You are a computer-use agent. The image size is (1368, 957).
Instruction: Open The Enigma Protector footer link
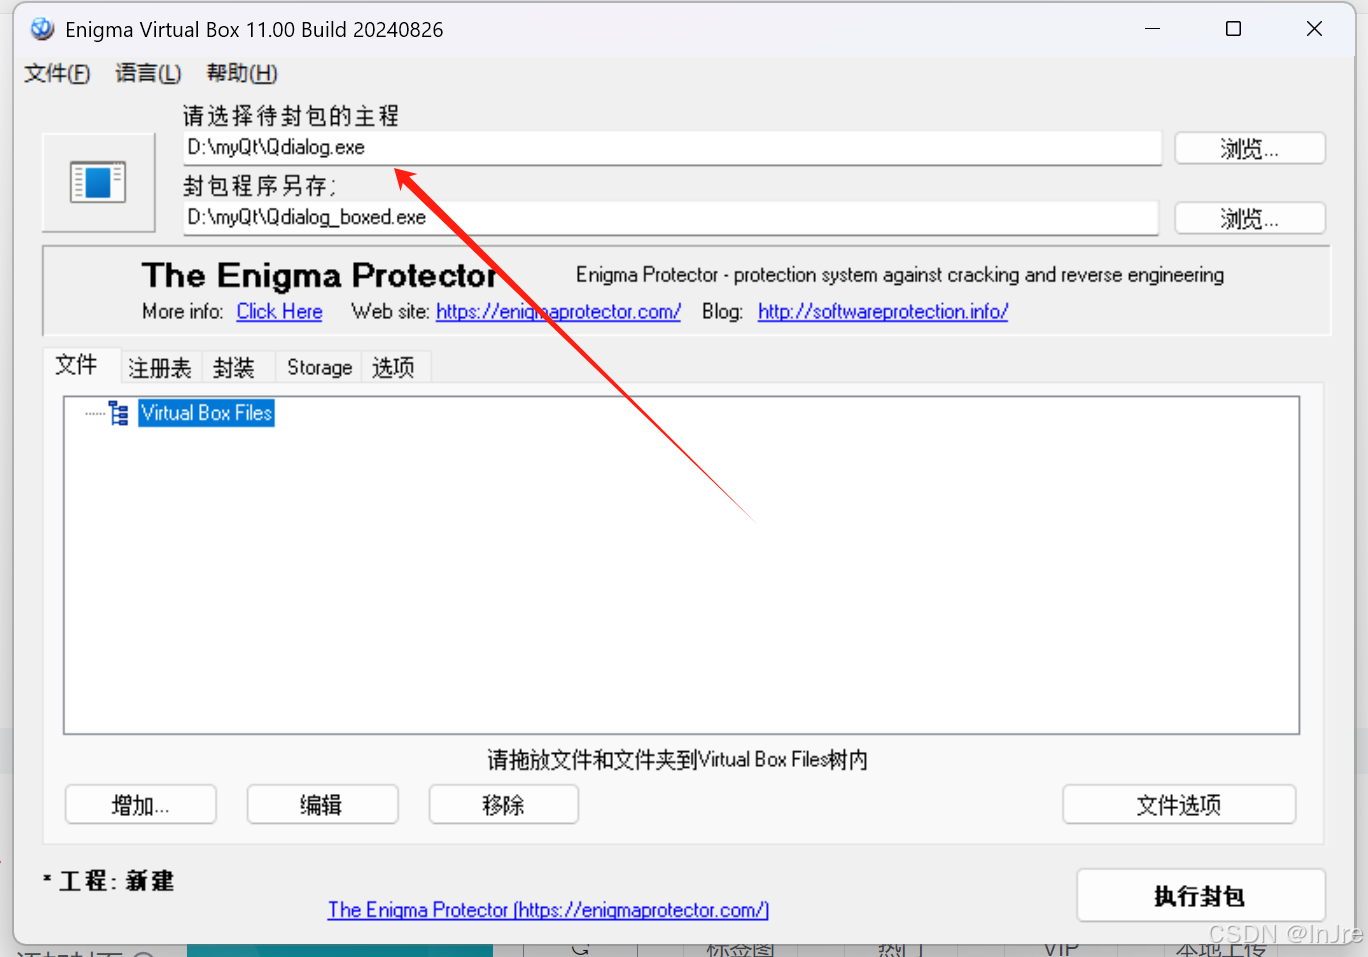click(548, 910)
